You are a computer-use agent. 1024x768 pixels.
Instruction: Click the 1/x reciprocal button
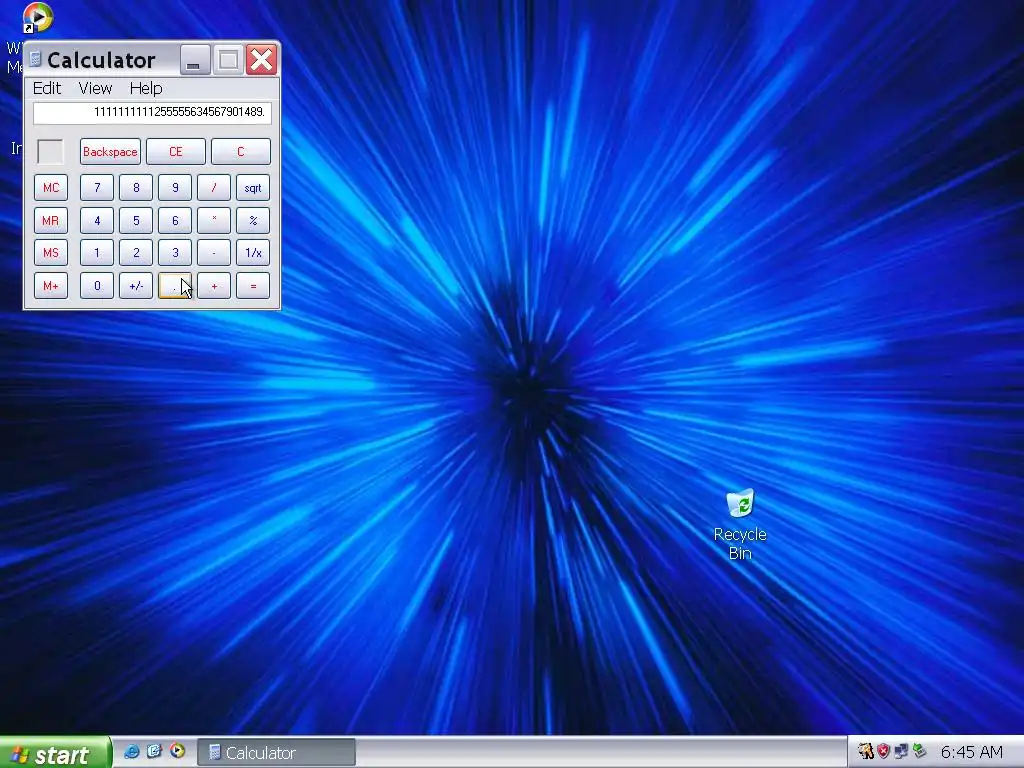[x=253, y=253]
